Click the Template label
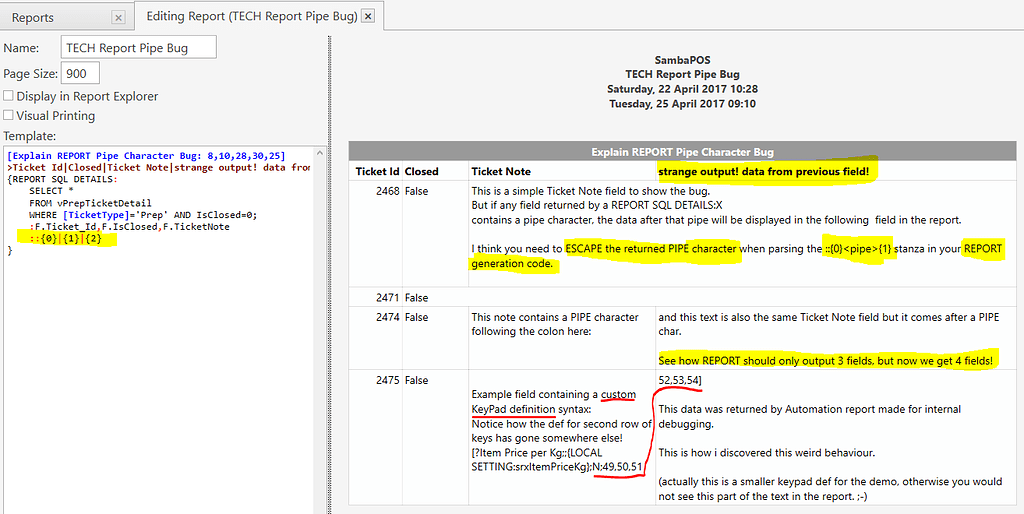The image size is (1024, 514). click(30, 136)
